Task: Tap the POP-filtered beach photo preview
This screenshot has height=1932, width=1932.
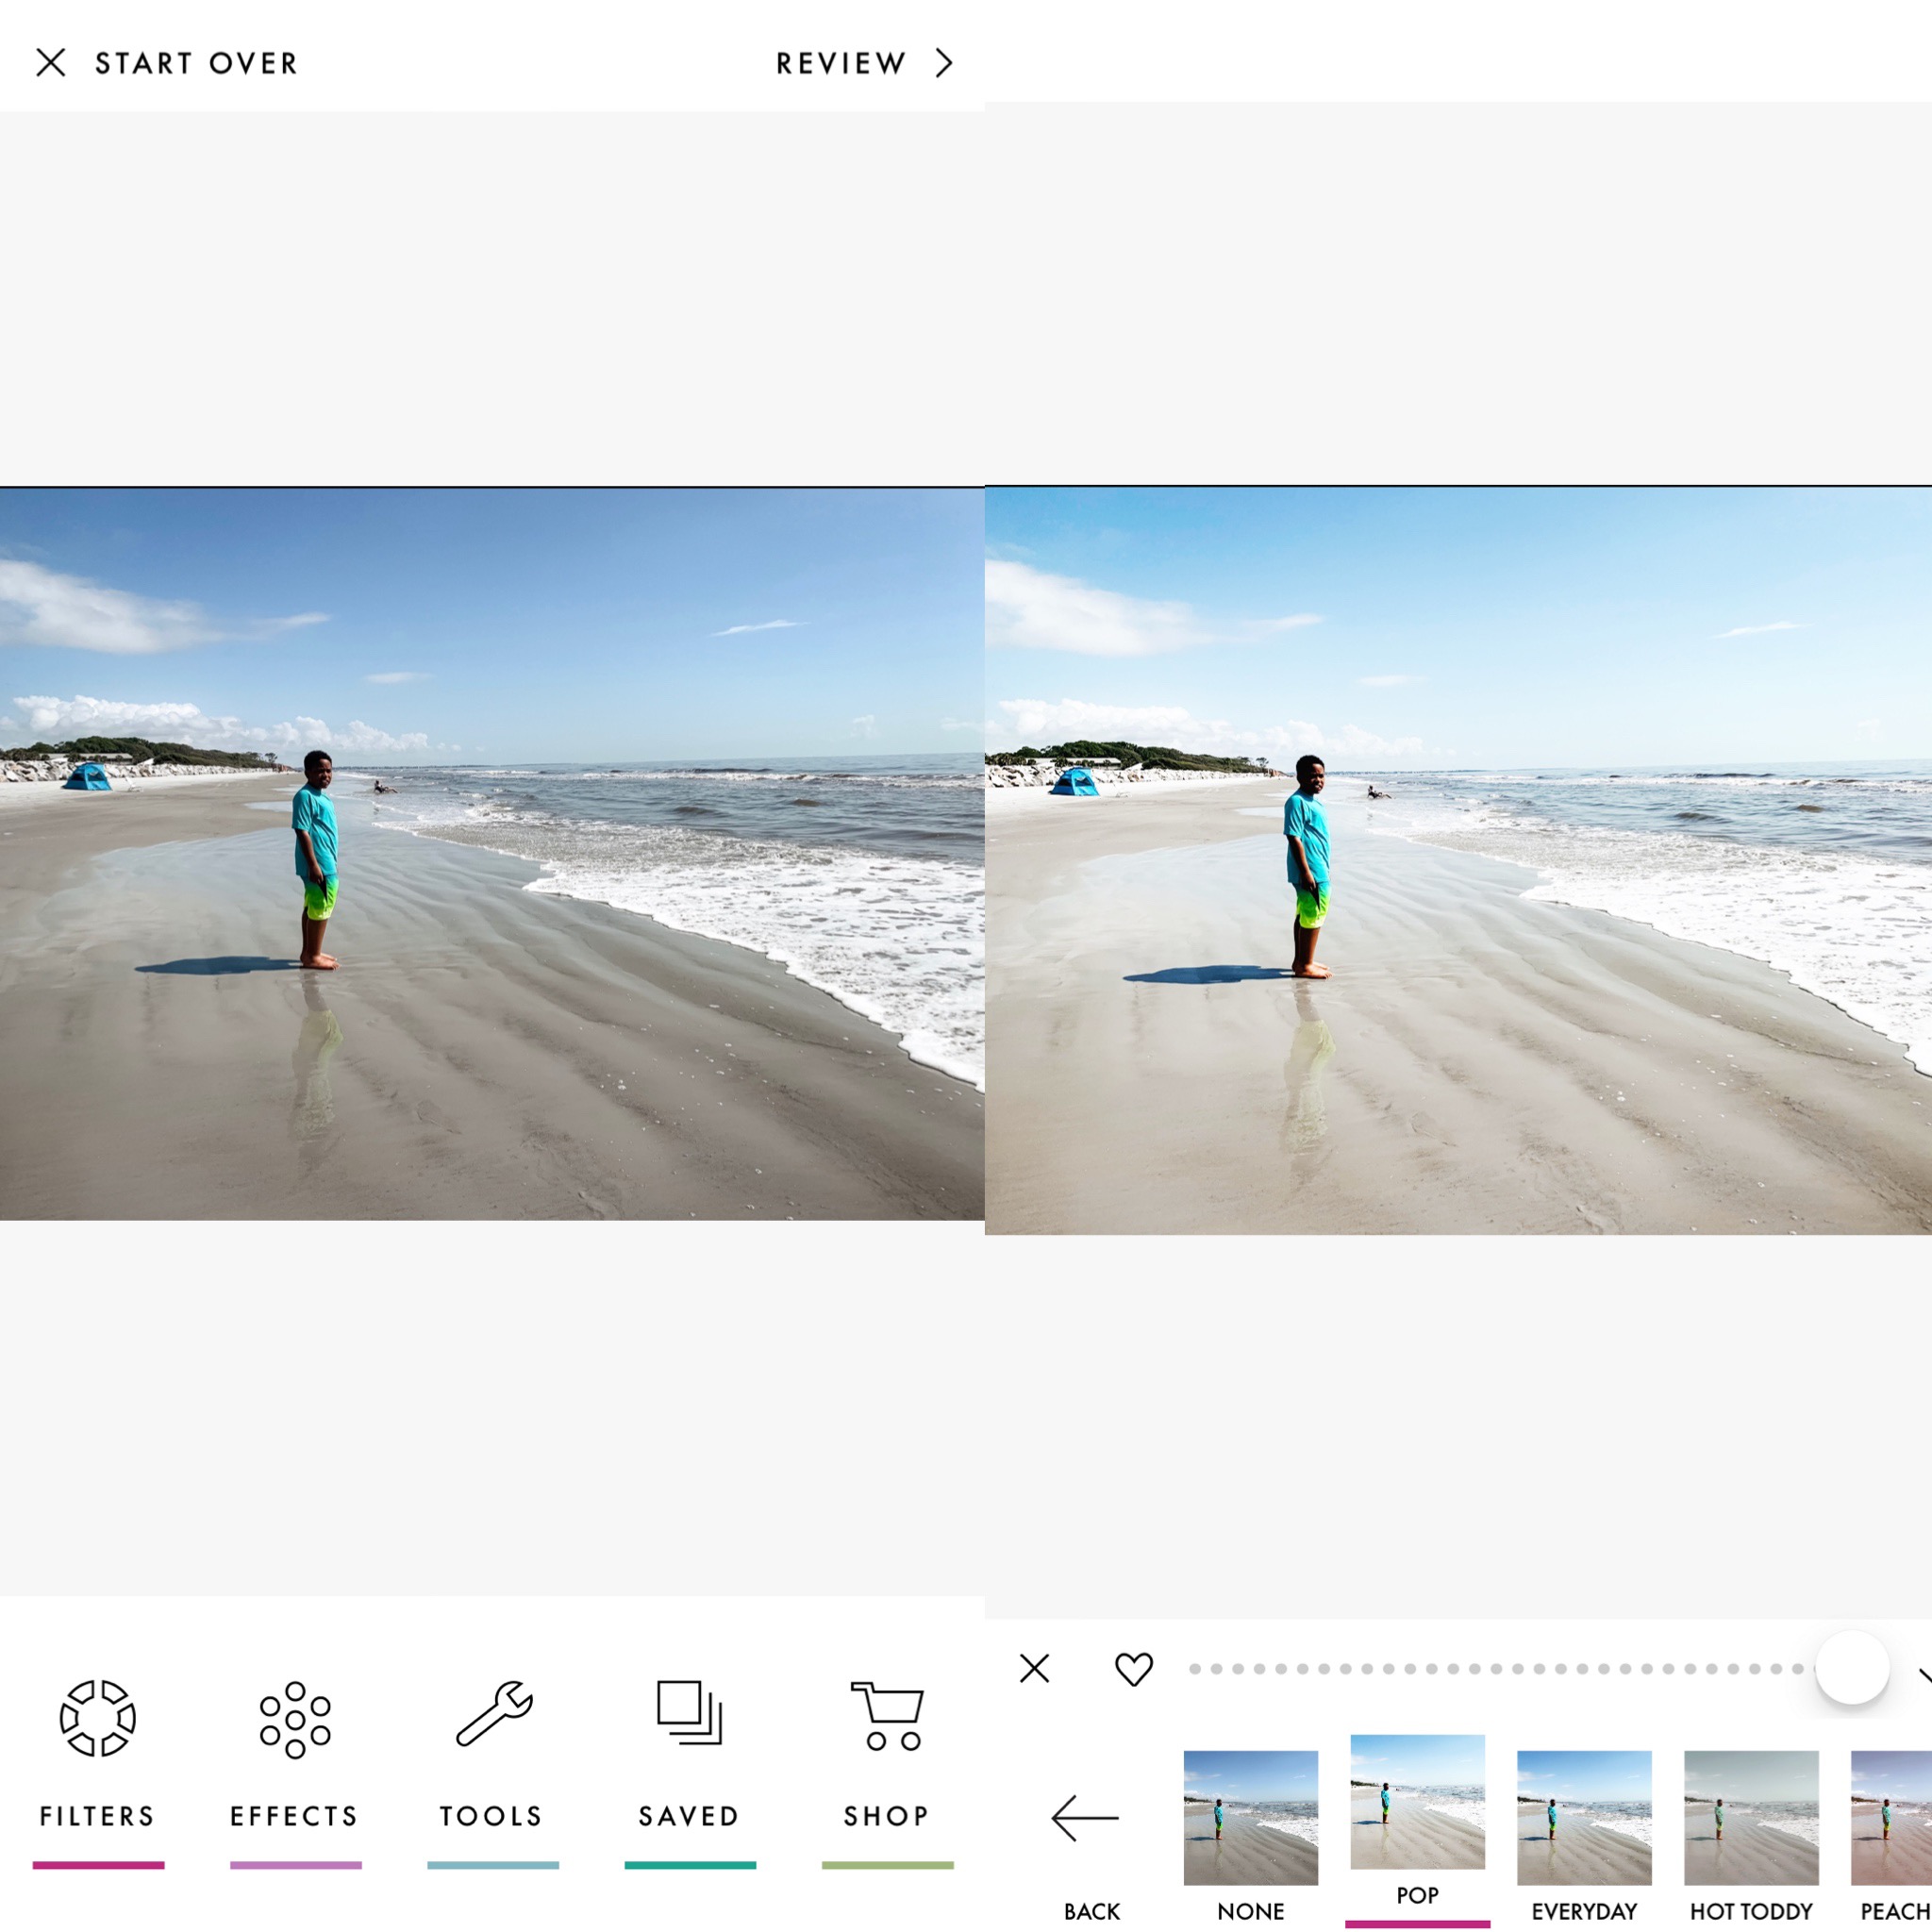Action: [x=1458, y=860]
